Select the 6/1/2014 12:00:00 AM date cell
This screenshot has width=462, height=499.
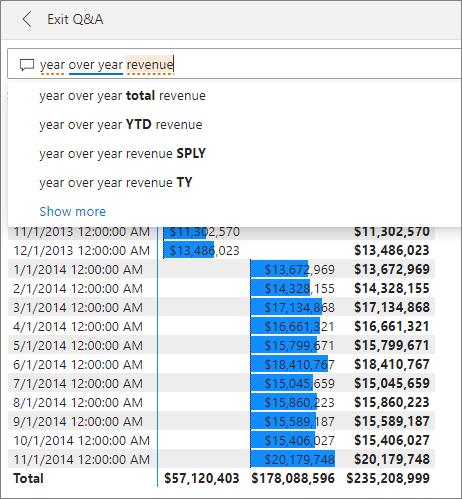point(78,364)
